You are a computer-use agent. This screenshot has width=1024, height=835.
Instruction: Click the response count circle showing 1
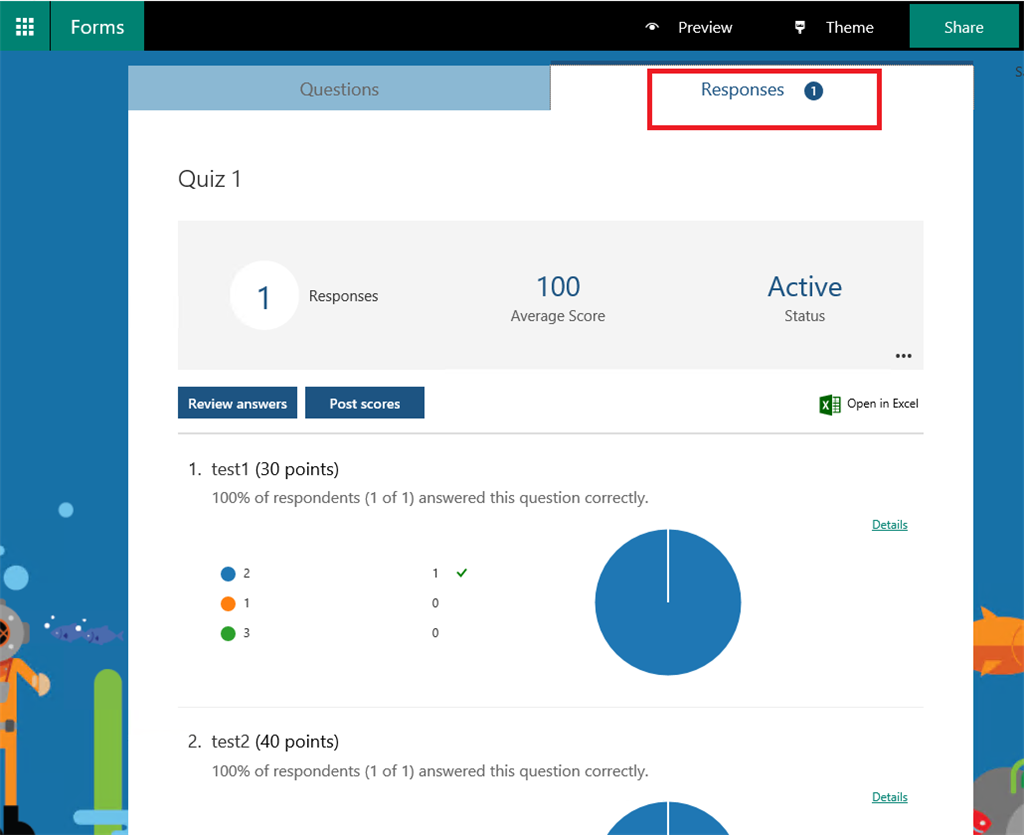(x=264, y=296)
